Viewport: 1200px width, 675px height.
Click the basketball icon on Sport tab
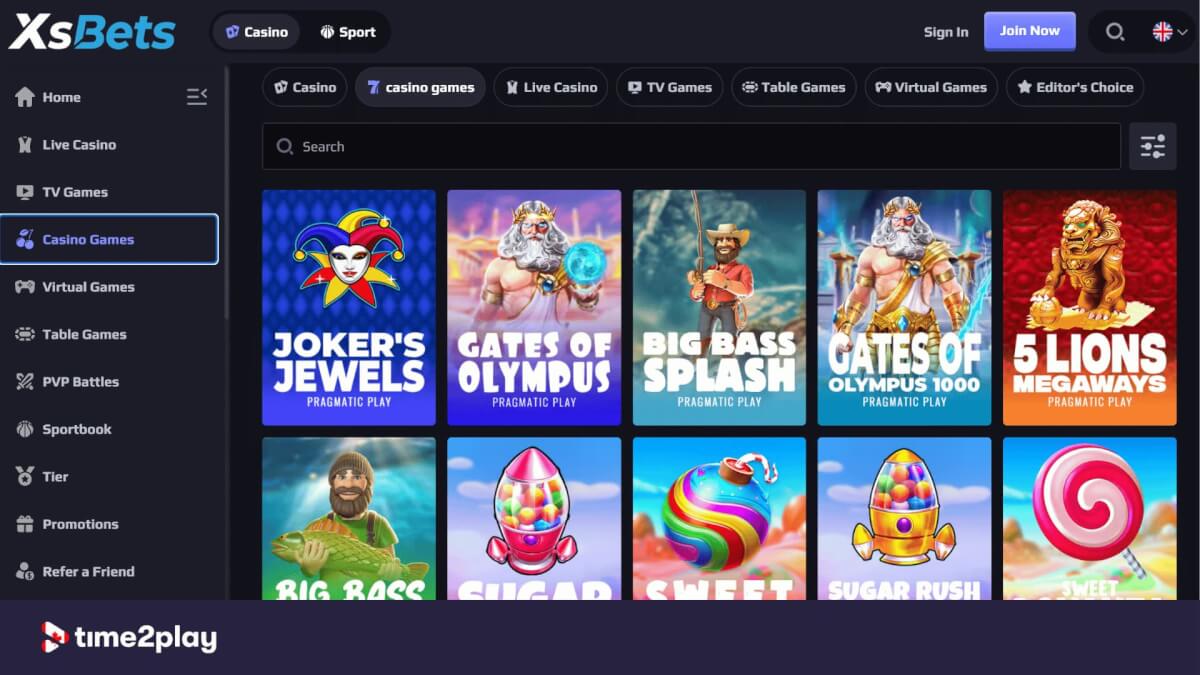pyautogui.click(x=327, y=32)
